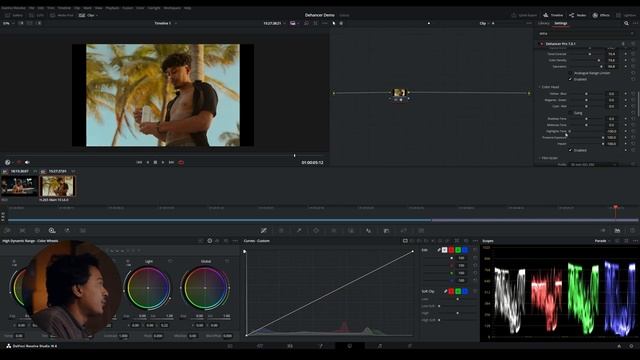Open the Workspace menu
Image resolution: width=640 pixels, height=360 pixels.
click(172, 8)
